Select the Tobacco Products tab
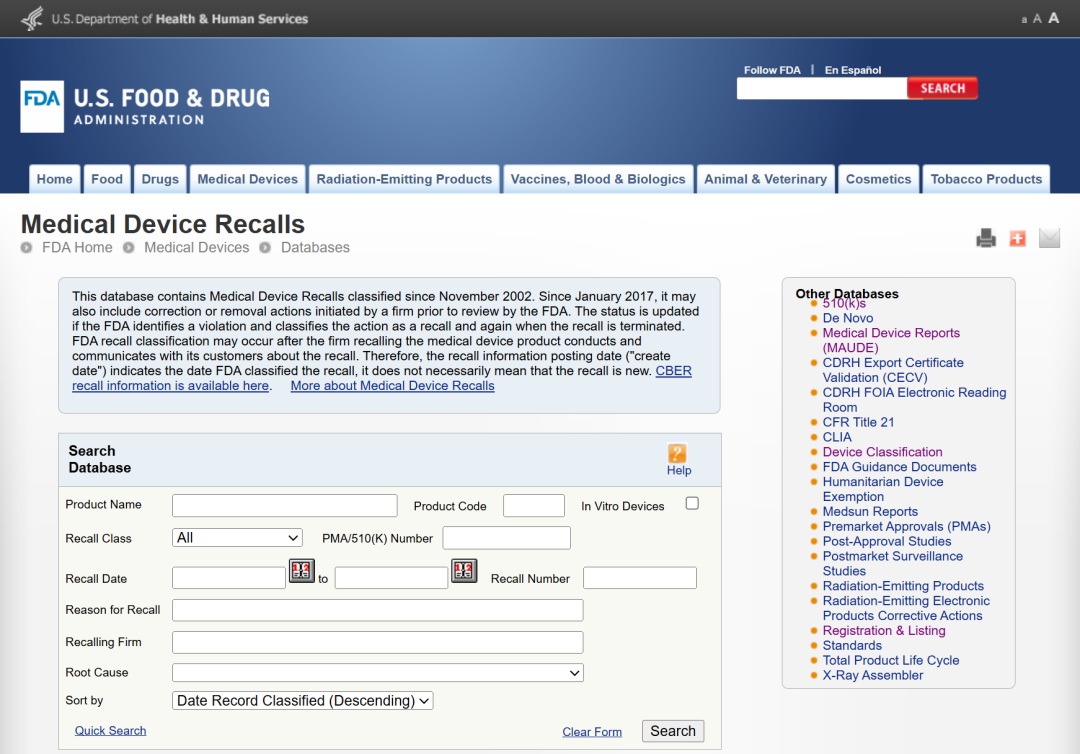 coord(986,179)
